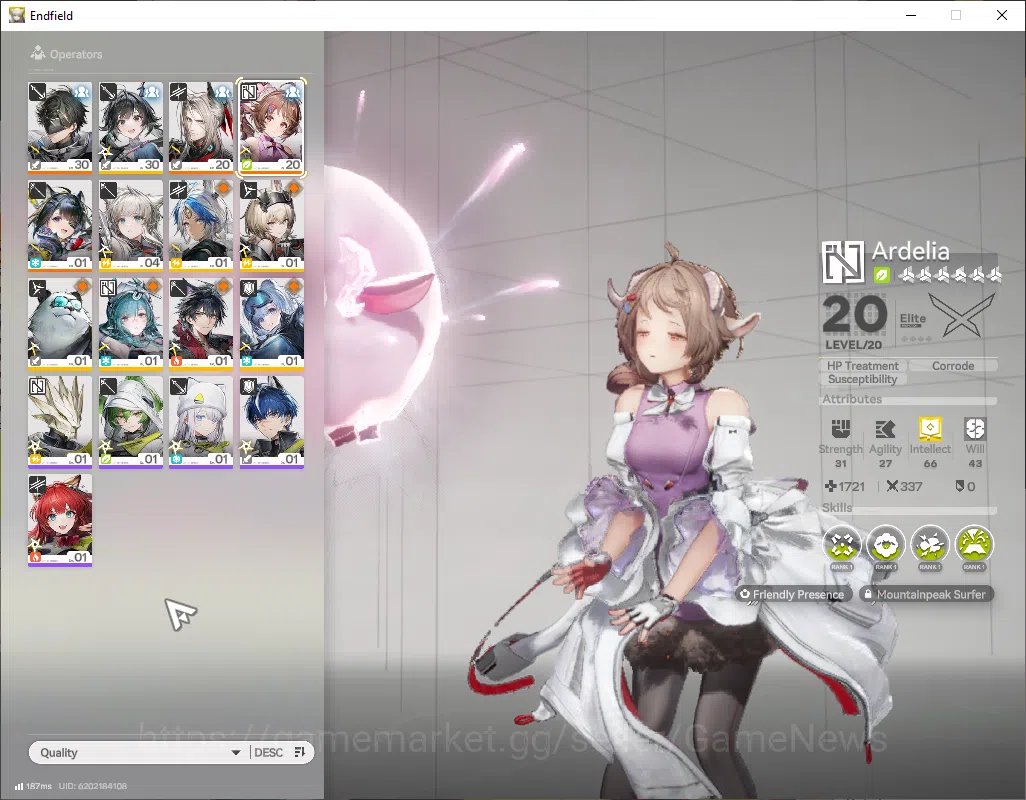The image size is (1026, 800).
Task: Open the locked Mountainpeak Surfer talent
Action: click(x=925, y=594)
